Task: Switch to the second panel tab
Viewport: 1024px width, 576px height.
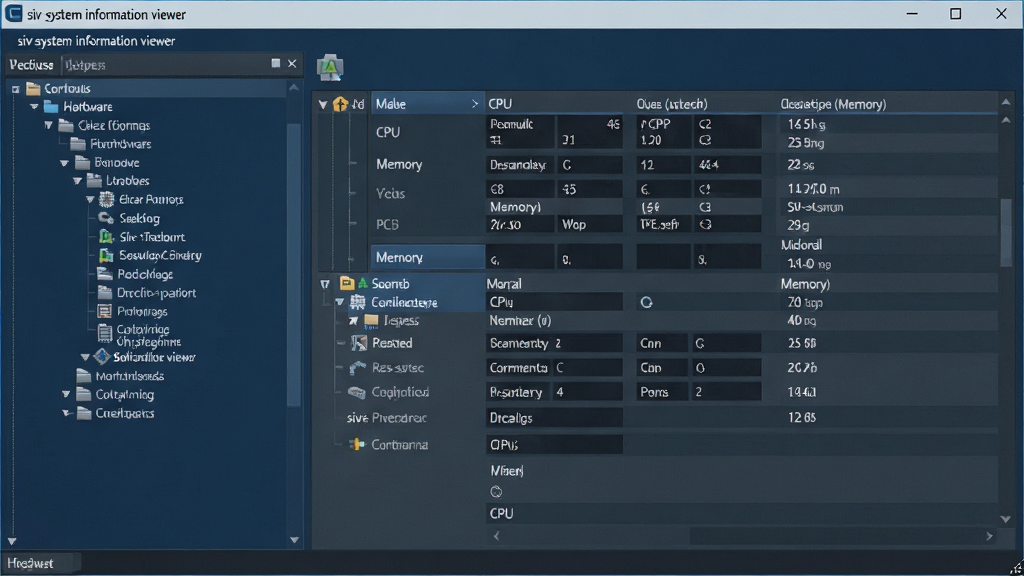Action: pyautogui.click(x=86, y=65)
